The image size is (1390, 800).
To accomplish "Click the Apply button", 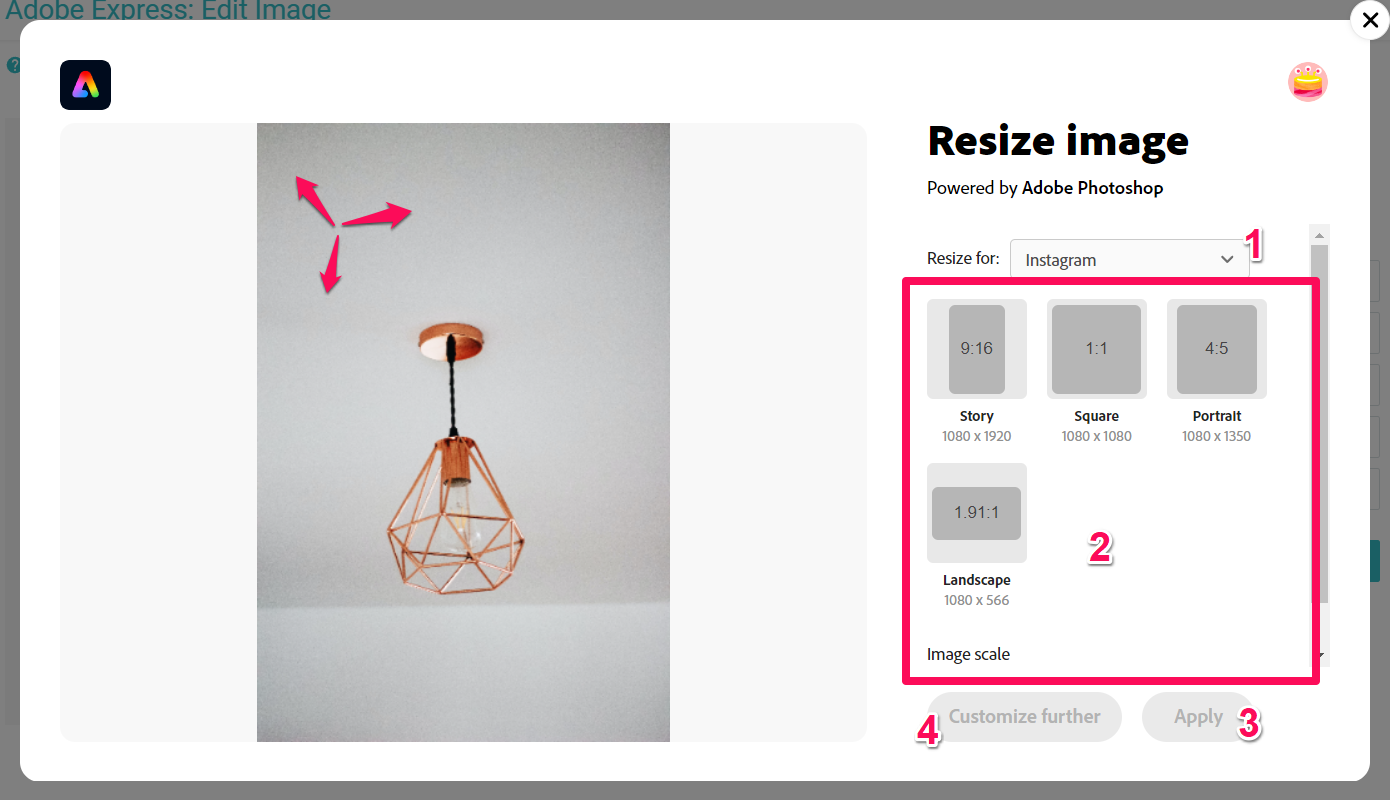I will click(1198, 717).
